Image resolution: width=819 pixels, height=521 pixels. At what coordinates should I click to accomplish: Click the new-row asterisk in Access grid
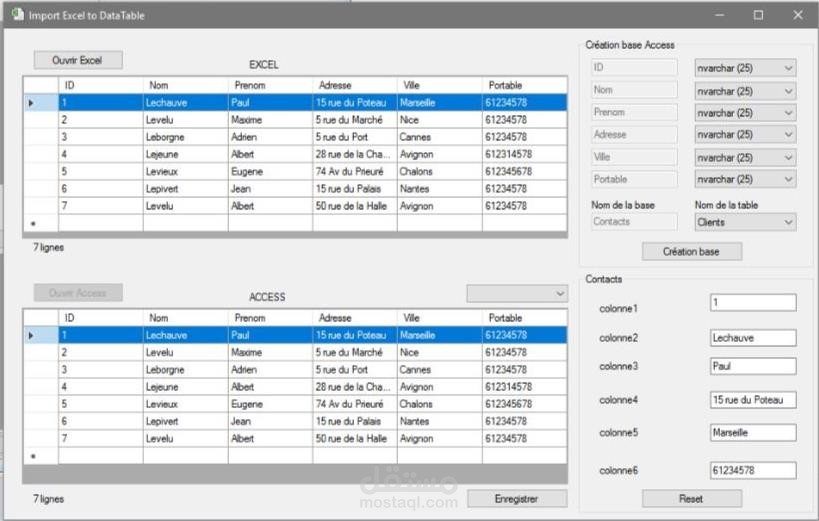click(41, 456)
